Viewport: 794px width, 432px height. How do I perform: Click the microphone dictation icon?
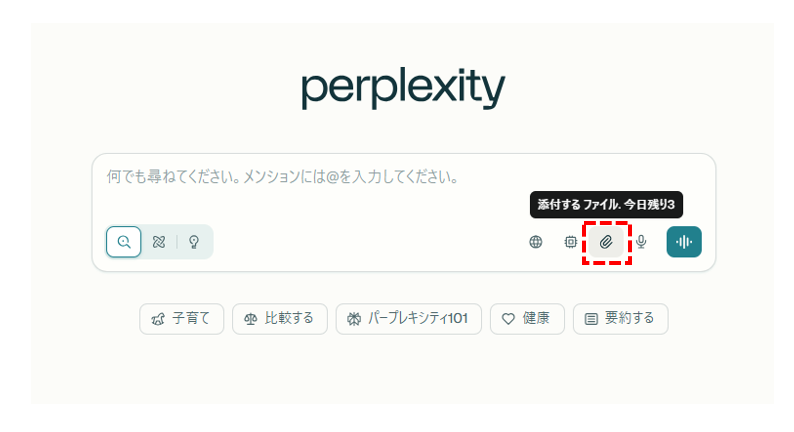[x=641, y=242]
